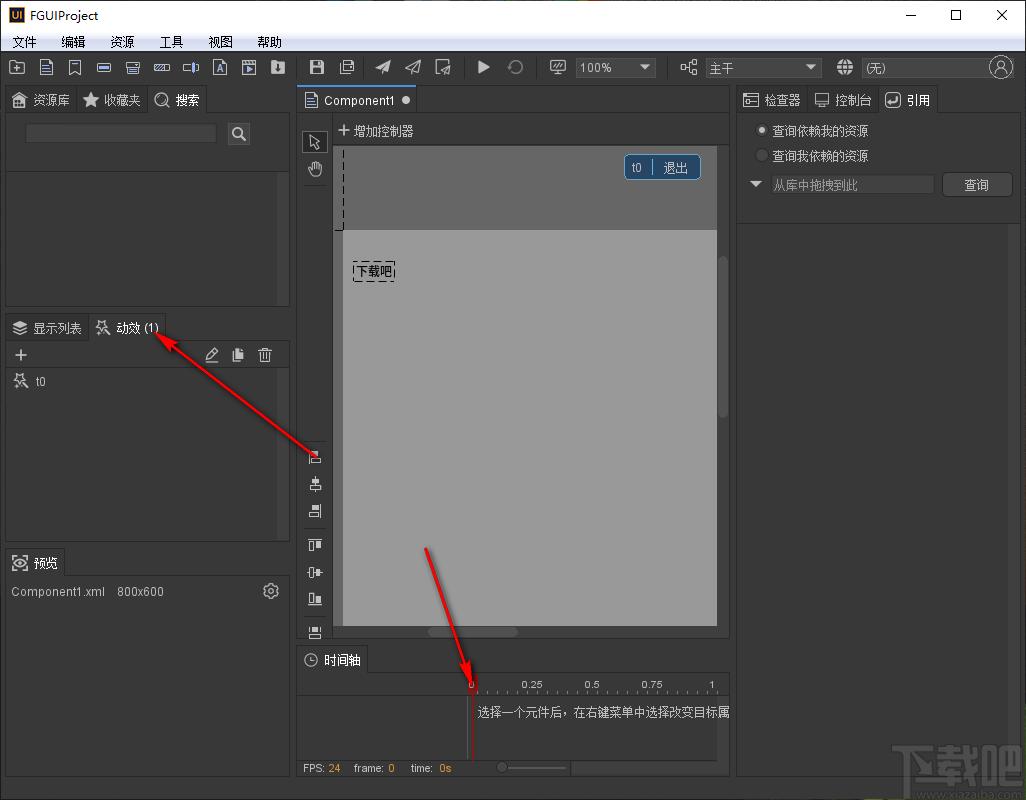This screenshot has width=1026, height=800.
Task: Click the new movie clip icon
Action: 249,67
